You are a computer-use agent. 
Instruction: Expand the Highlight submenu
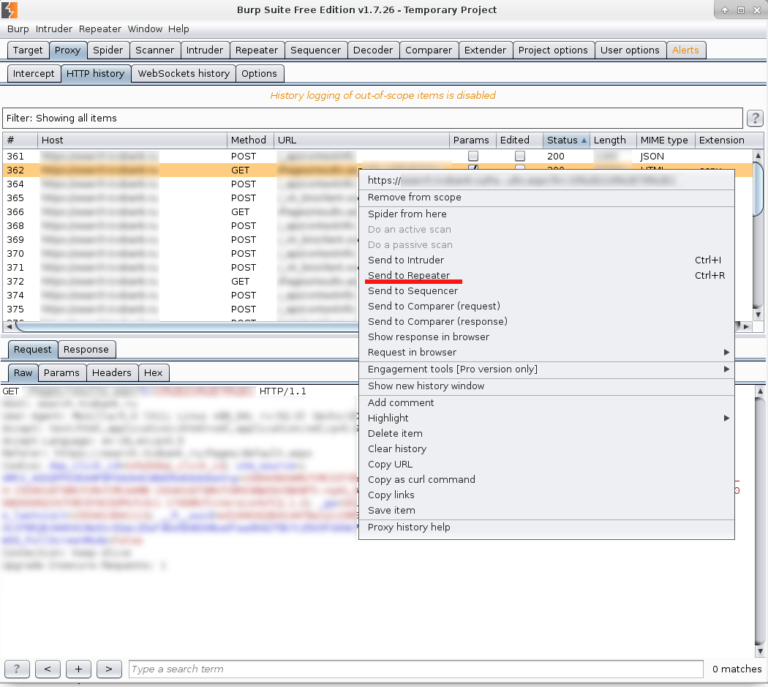(x=727, y=418)
